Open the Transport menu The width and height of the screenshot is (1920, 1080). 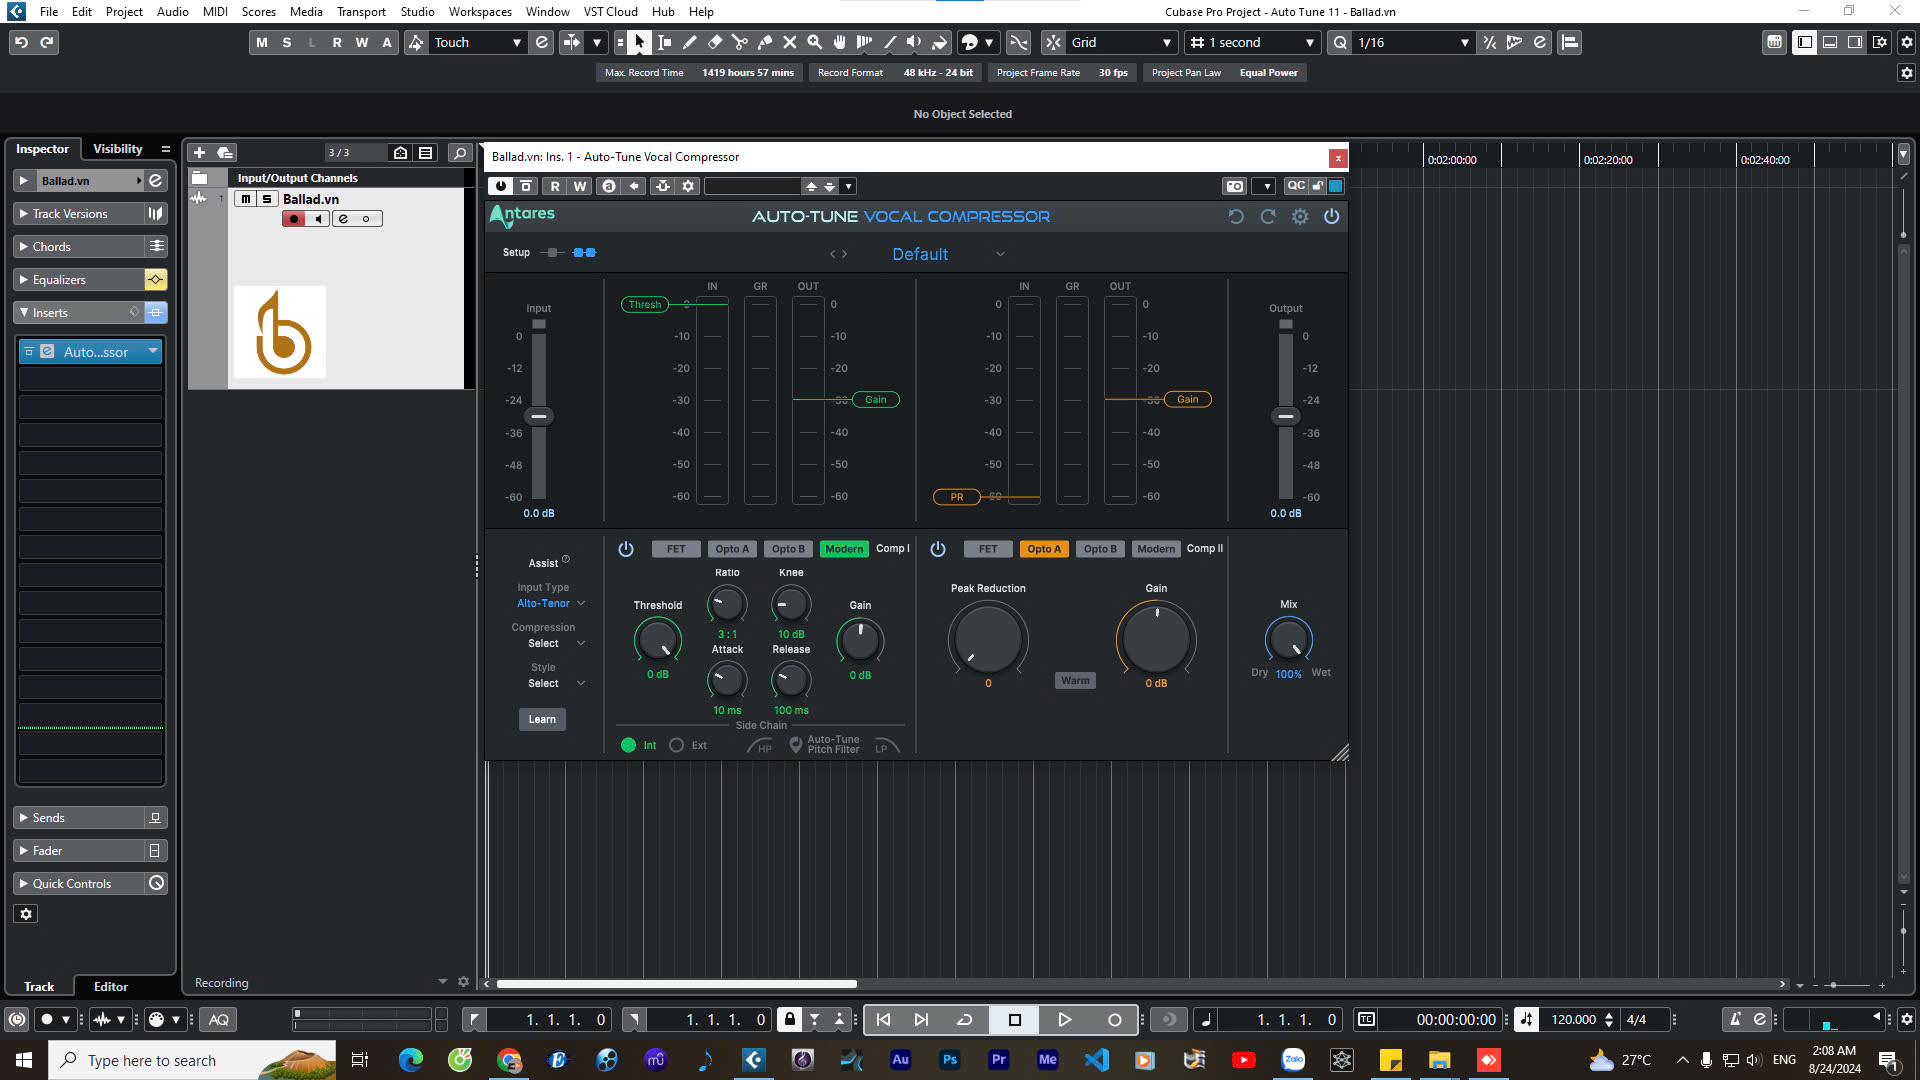click(361, 12)
